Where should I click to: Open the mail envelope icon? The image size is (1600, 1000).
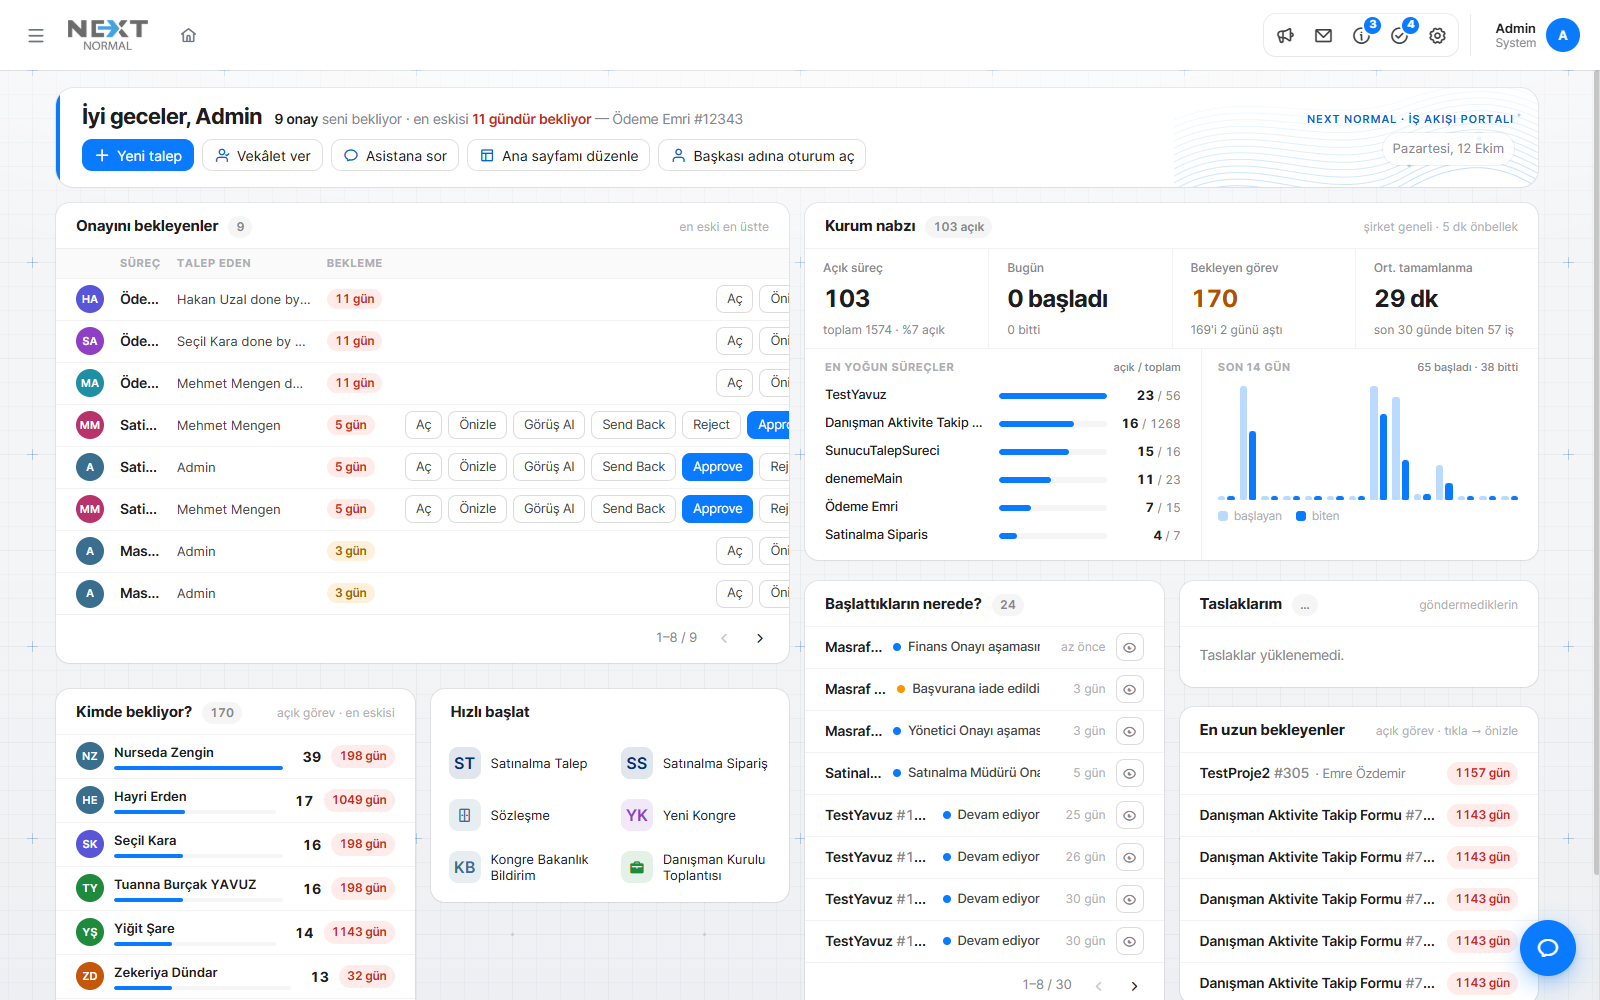click(1324, 36)
